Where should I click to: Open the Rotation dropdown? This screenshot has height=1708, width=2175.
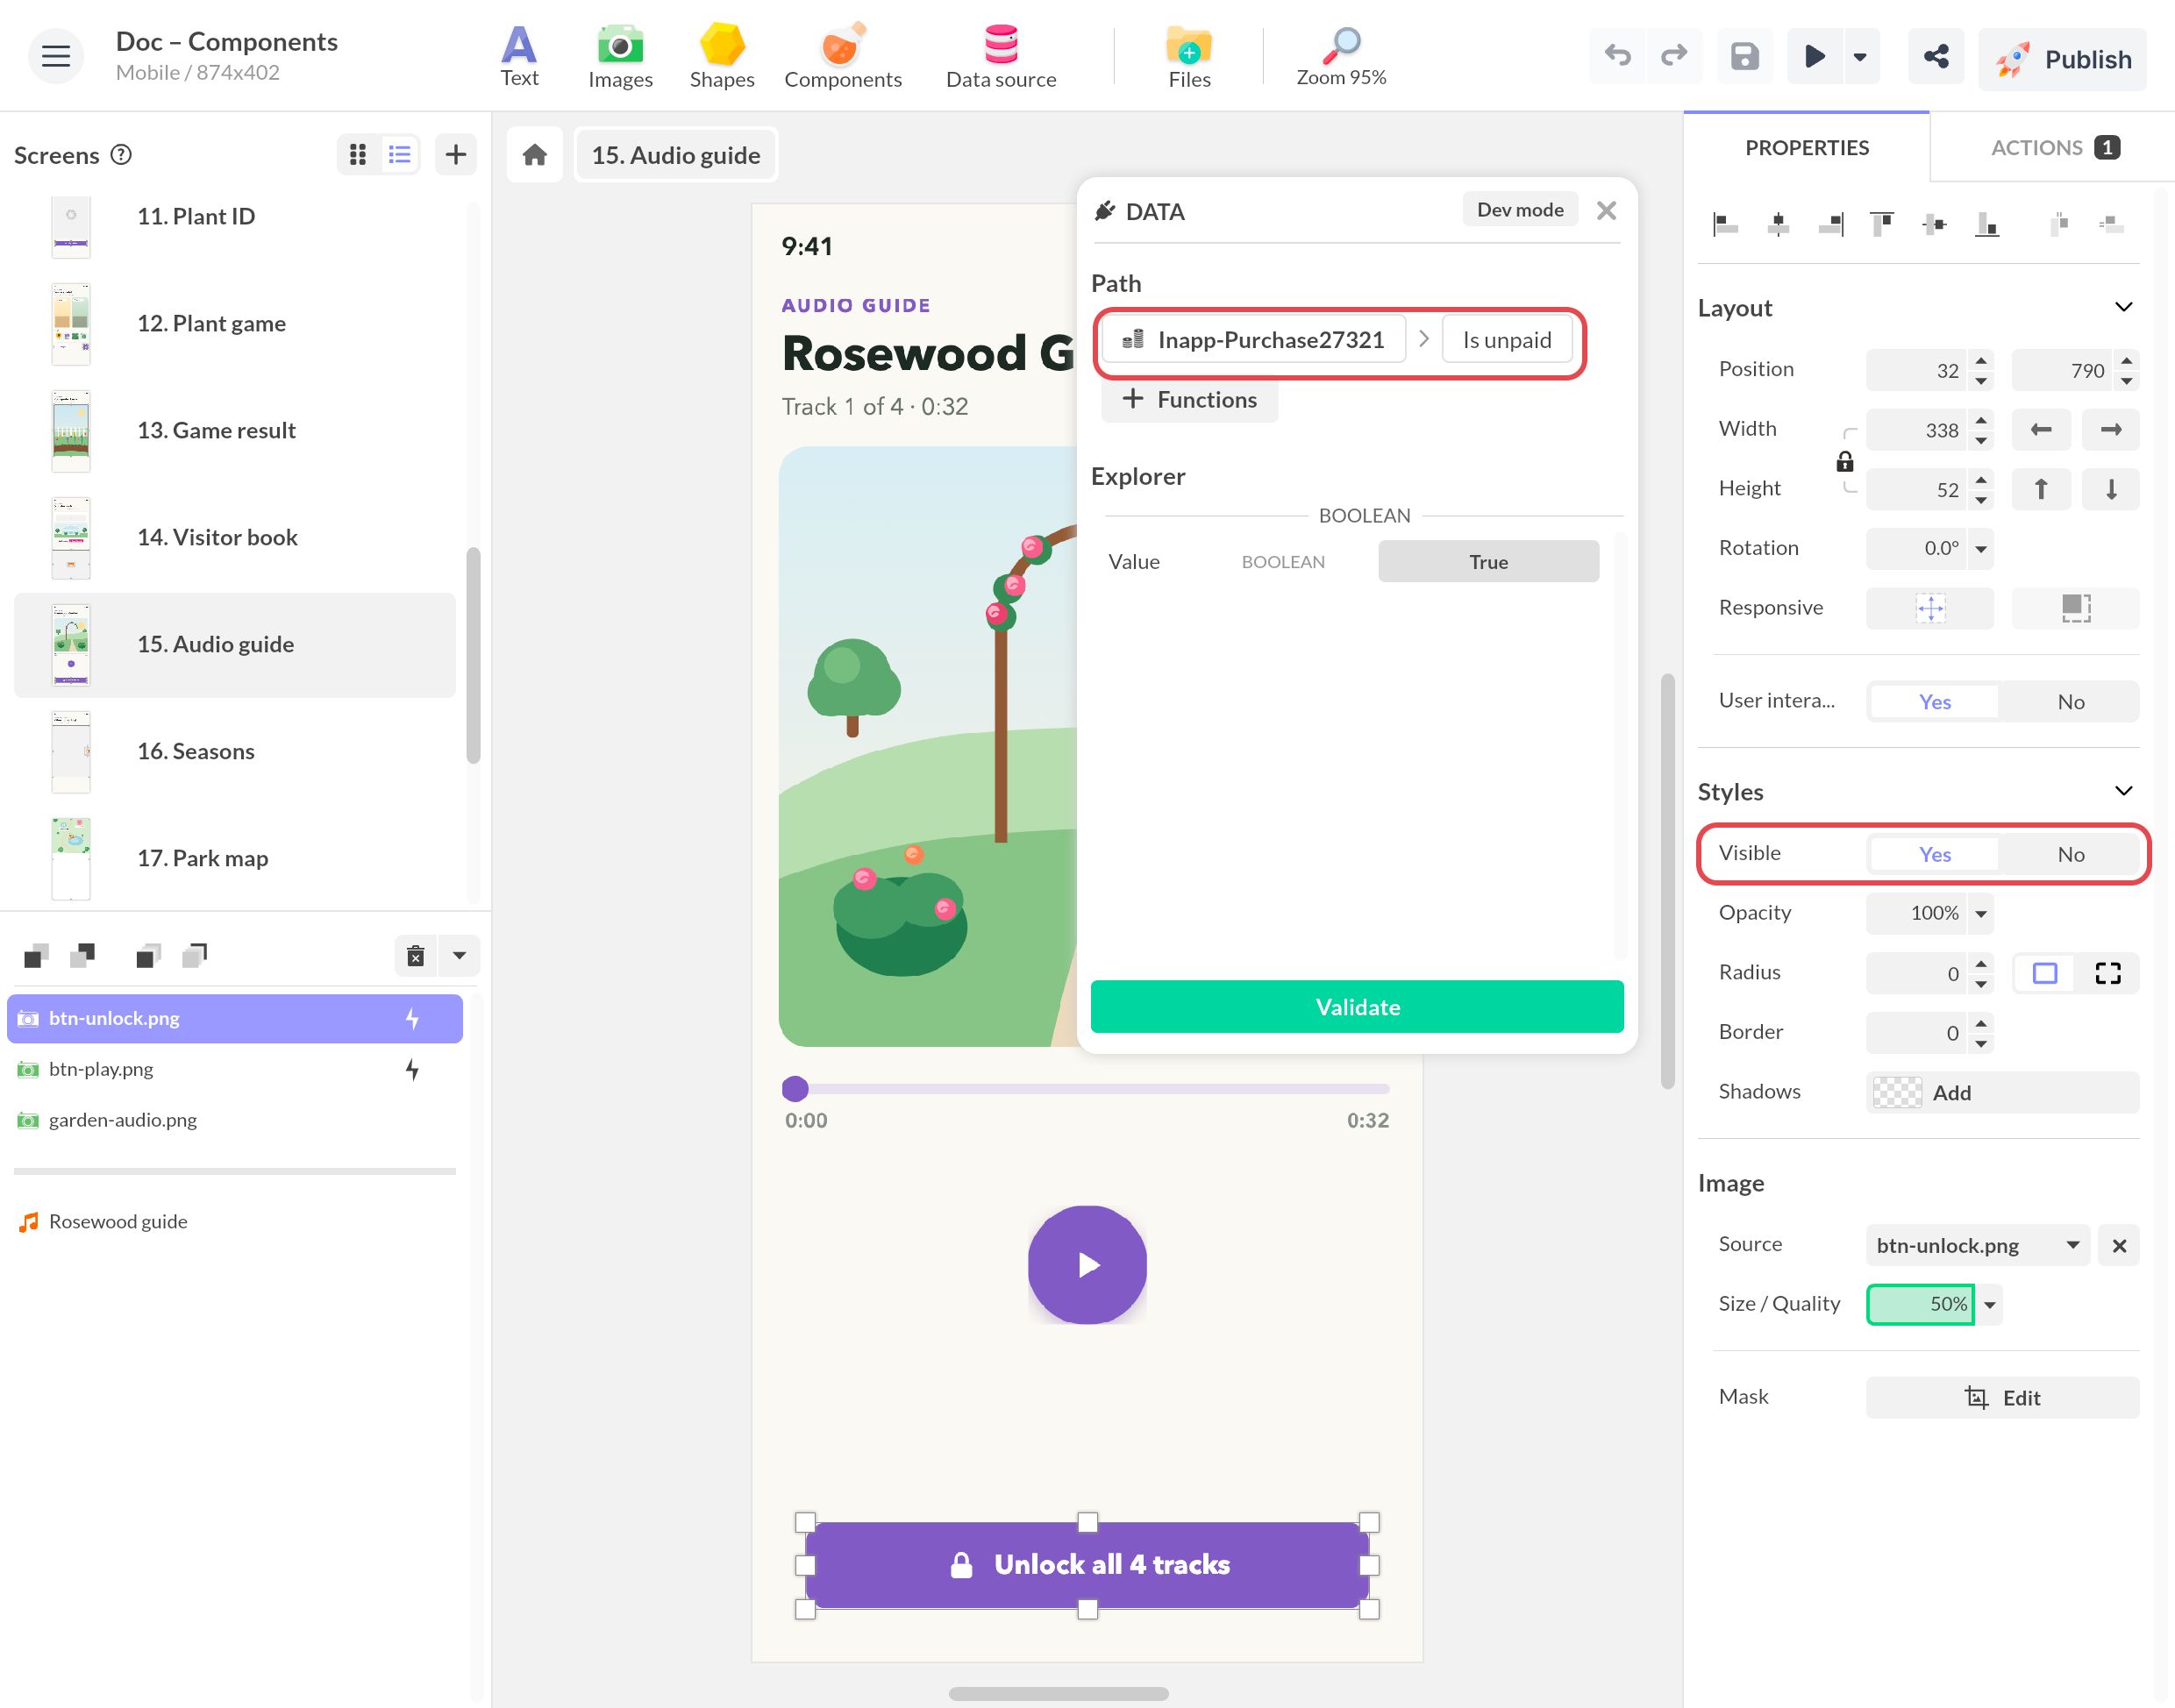tap(1980, 548)
